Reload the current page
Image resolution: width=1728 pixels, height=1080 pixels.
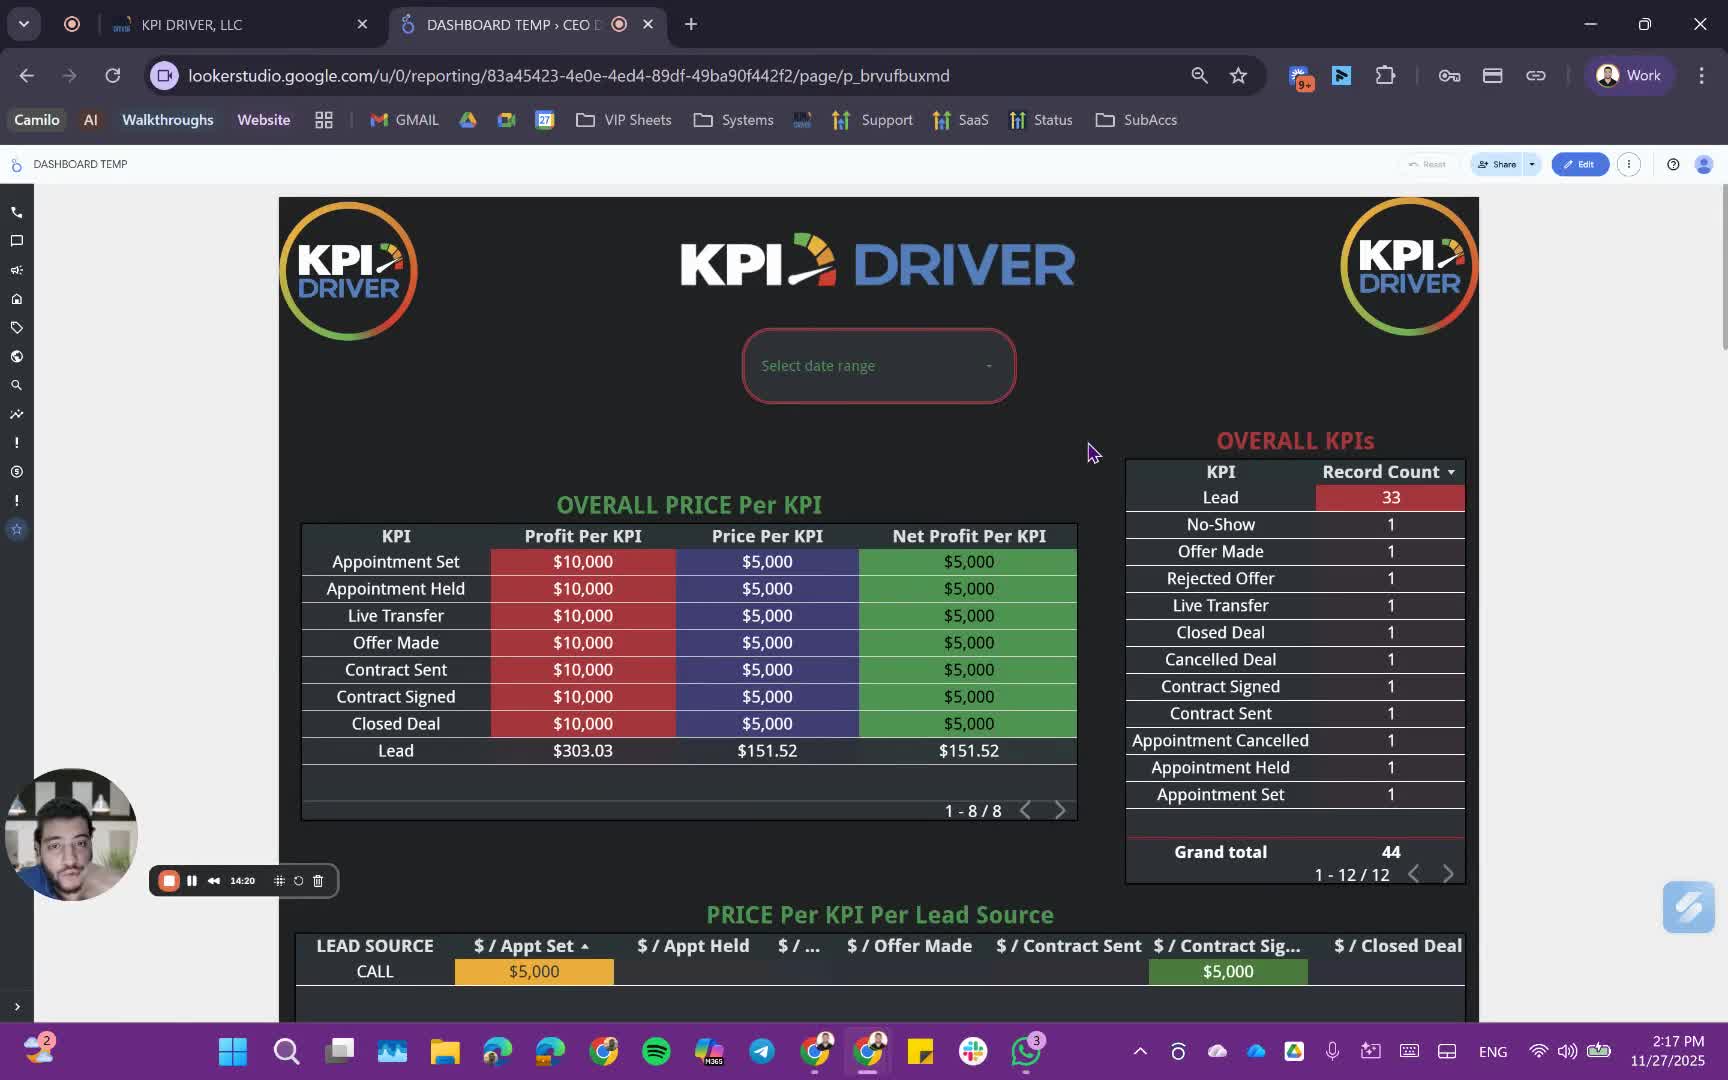point(113,76)
